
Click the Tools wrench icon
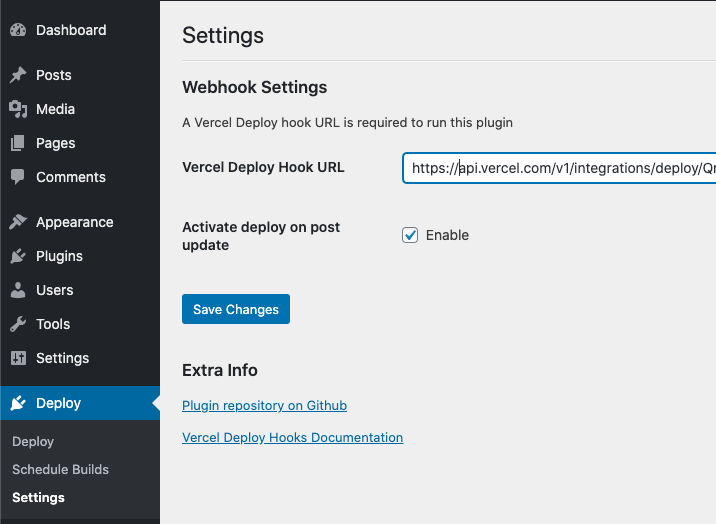pos(18,324)
